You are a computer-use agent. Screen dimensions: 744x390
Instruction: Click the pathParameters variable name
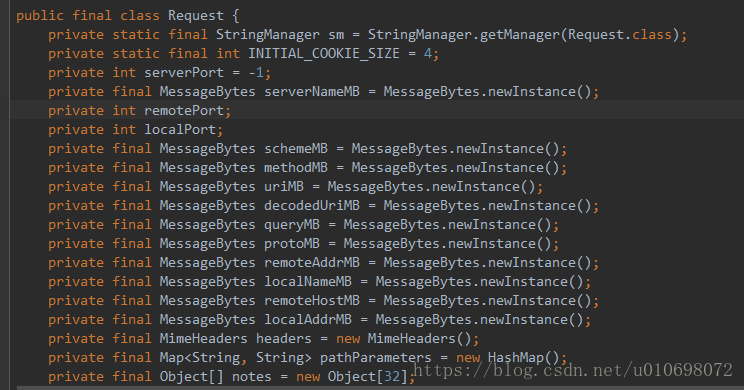[375, 357]
